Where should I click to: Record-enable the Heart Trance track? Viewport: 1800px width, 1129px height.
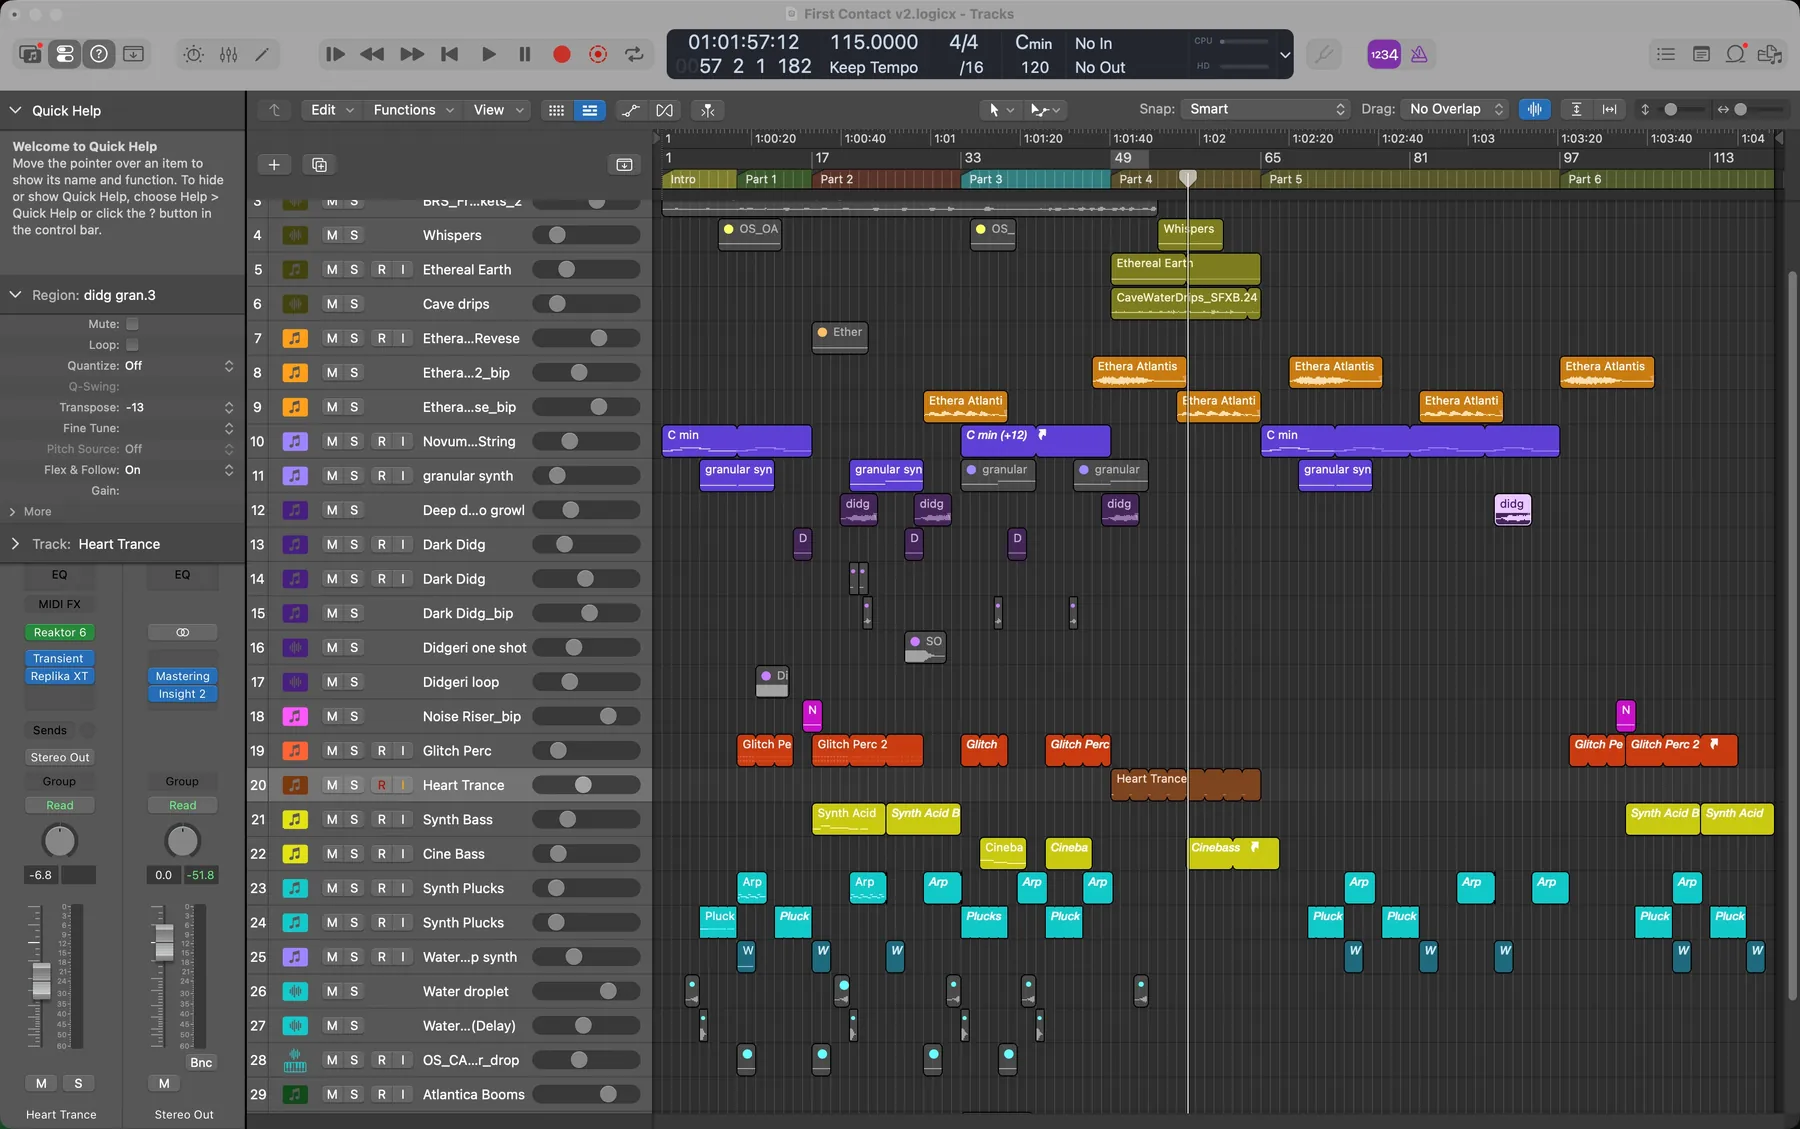381,785
